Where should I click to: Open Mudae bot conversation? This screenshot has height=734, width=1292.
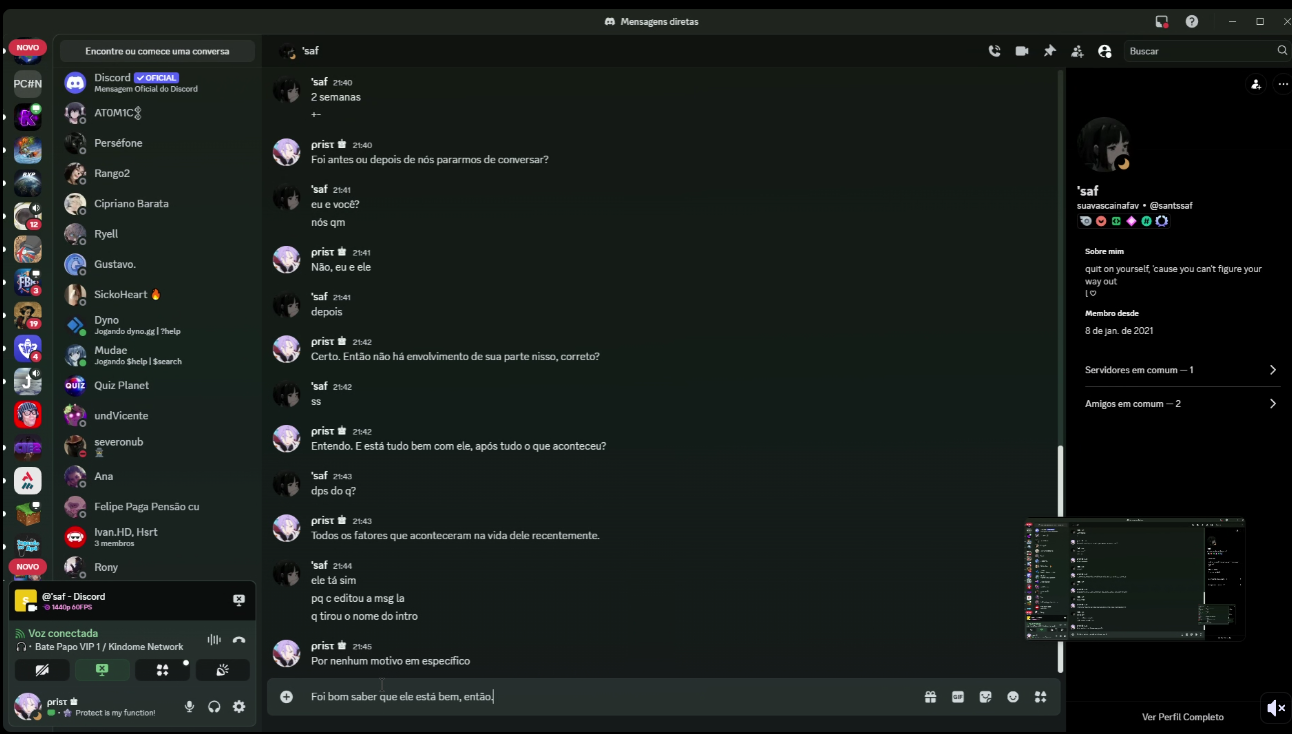tap(158, 355)
